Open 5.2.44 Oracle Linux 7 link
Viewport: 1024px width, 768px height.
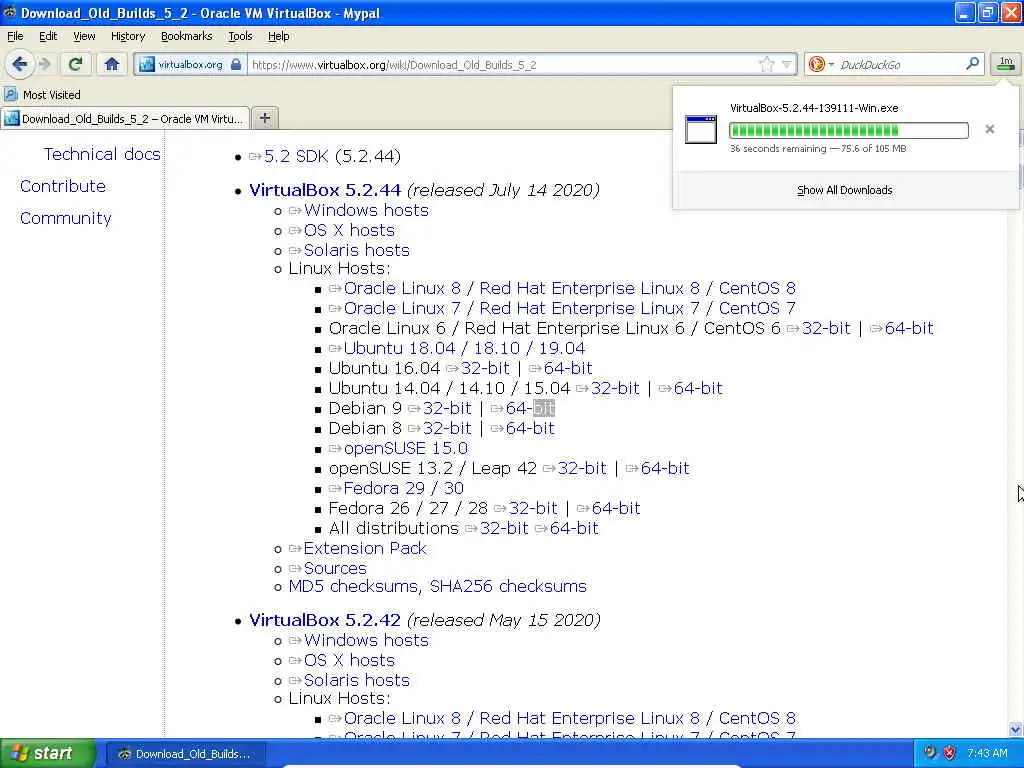pyautogui.click(x=569, y=308)
